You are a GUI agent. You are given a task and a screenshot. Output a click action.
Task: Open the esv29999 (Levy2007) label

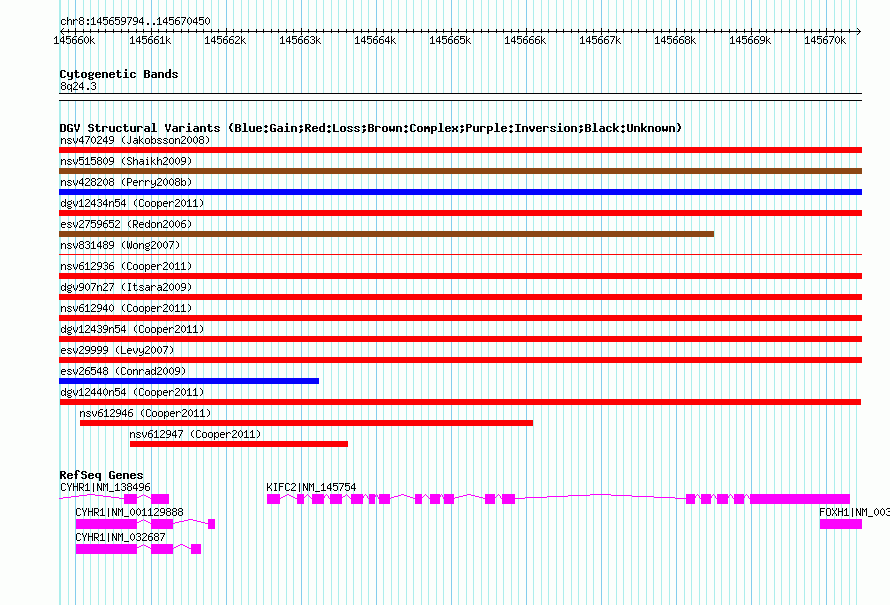pos(117,350)
